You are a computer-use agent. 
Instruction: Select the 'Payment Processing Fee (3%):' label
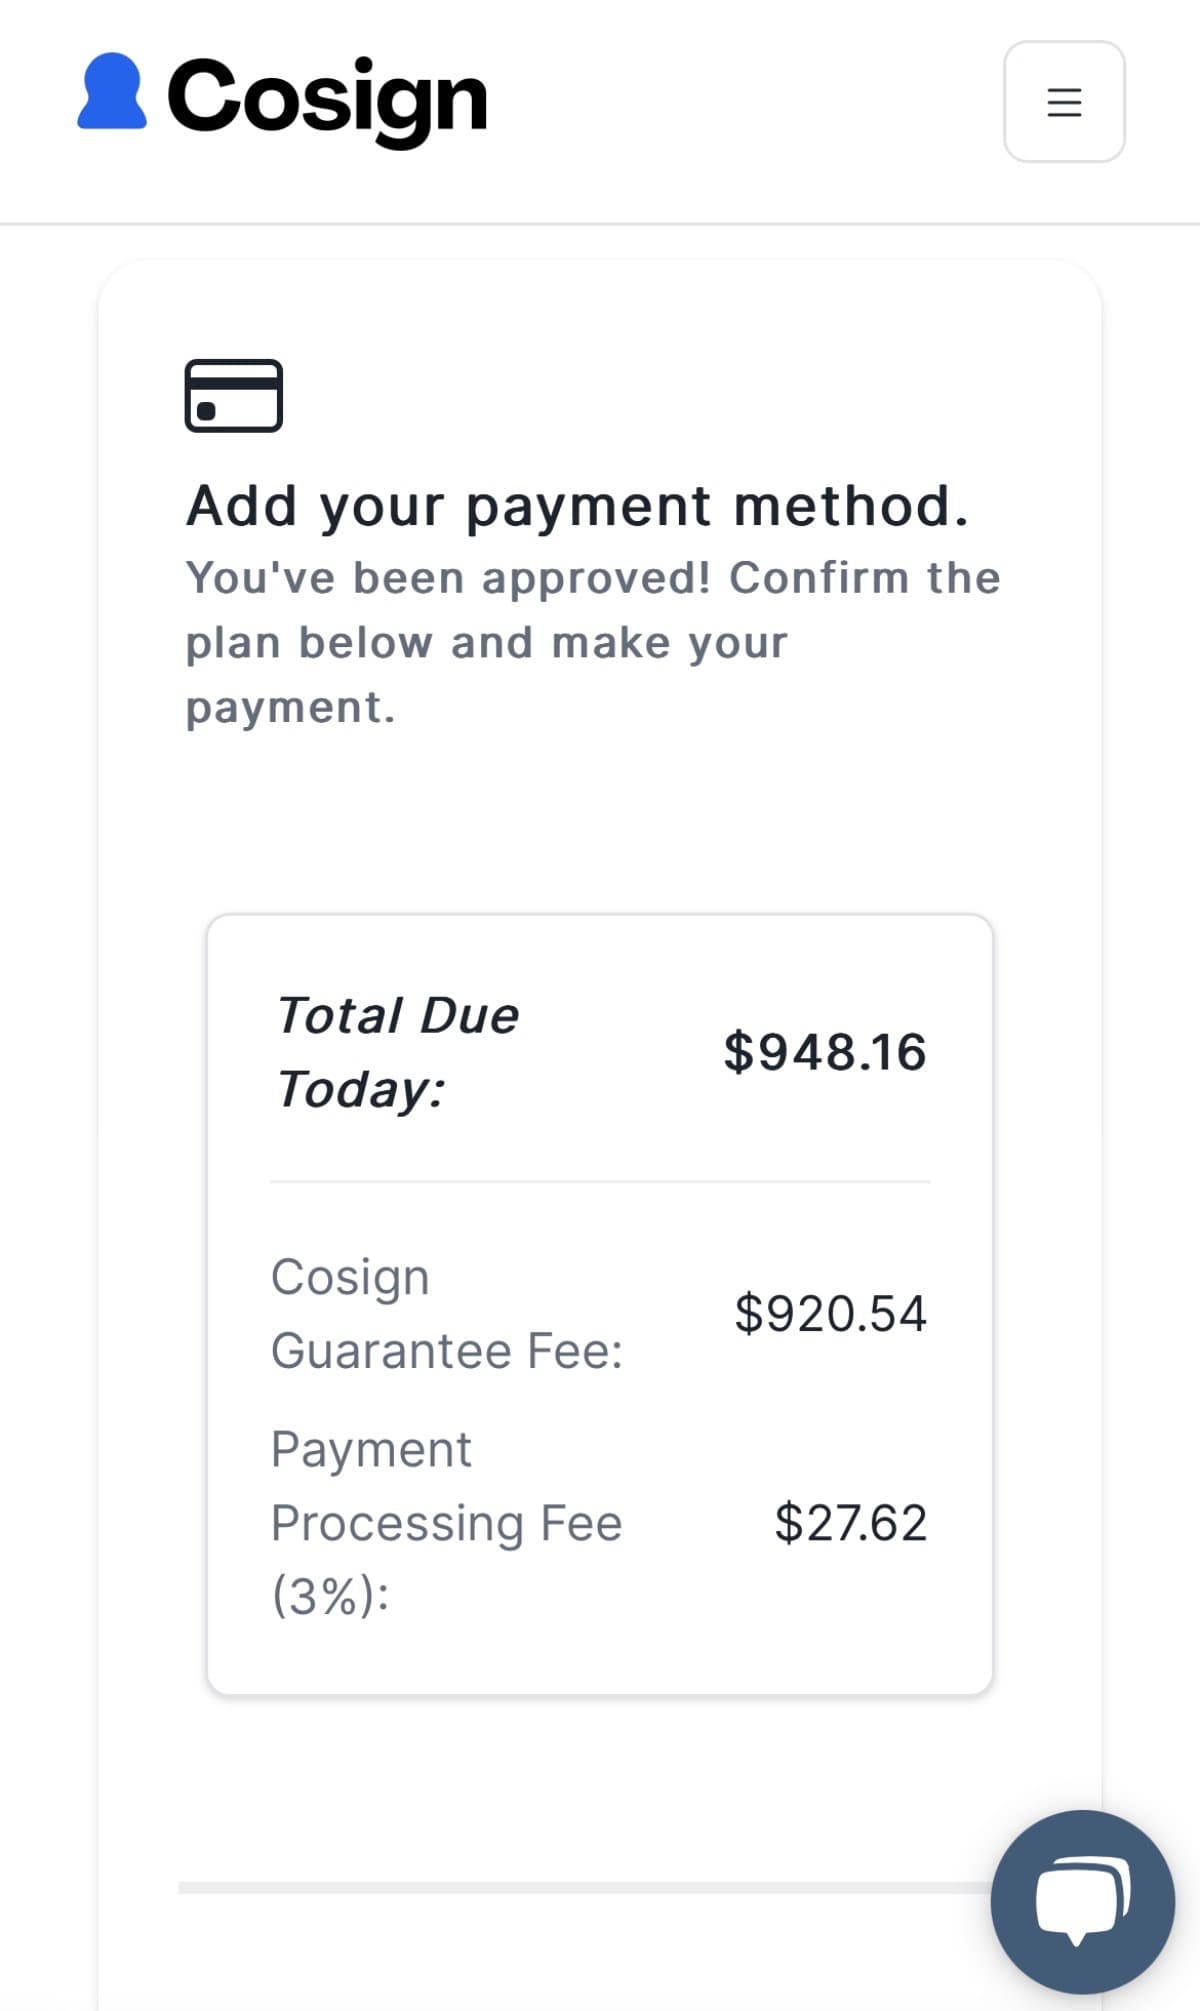click(x=446, y=1522)
